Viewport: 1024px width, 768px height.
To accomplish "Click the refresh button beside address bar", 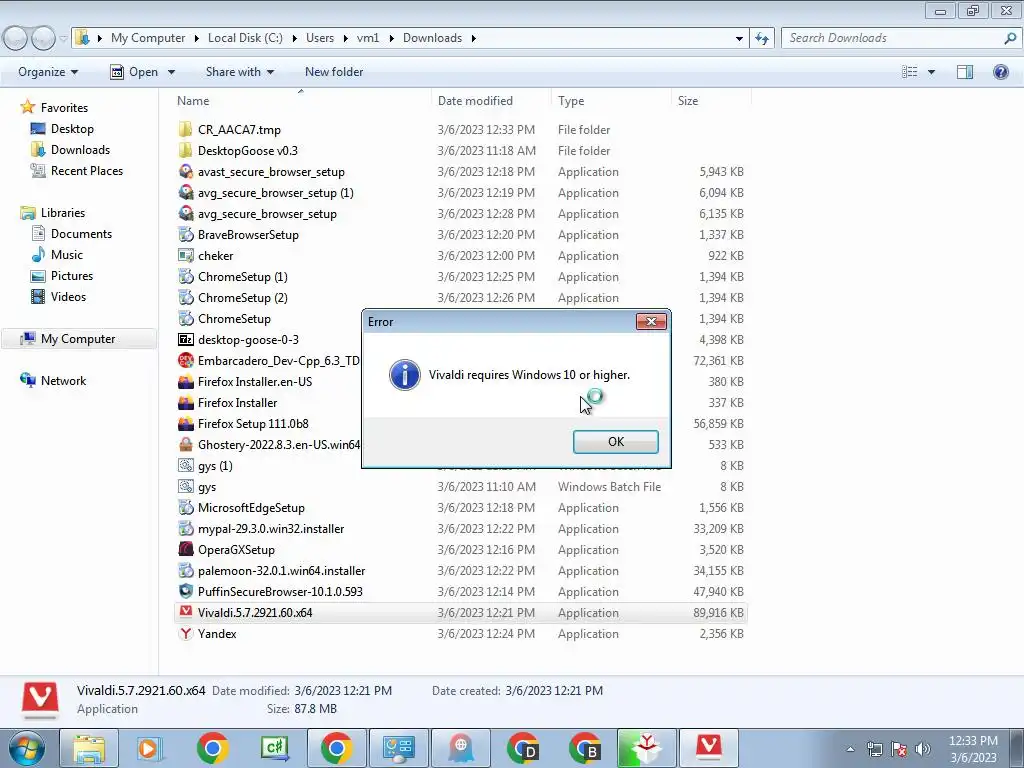I will pyautogui.click(x=761, y=38).
